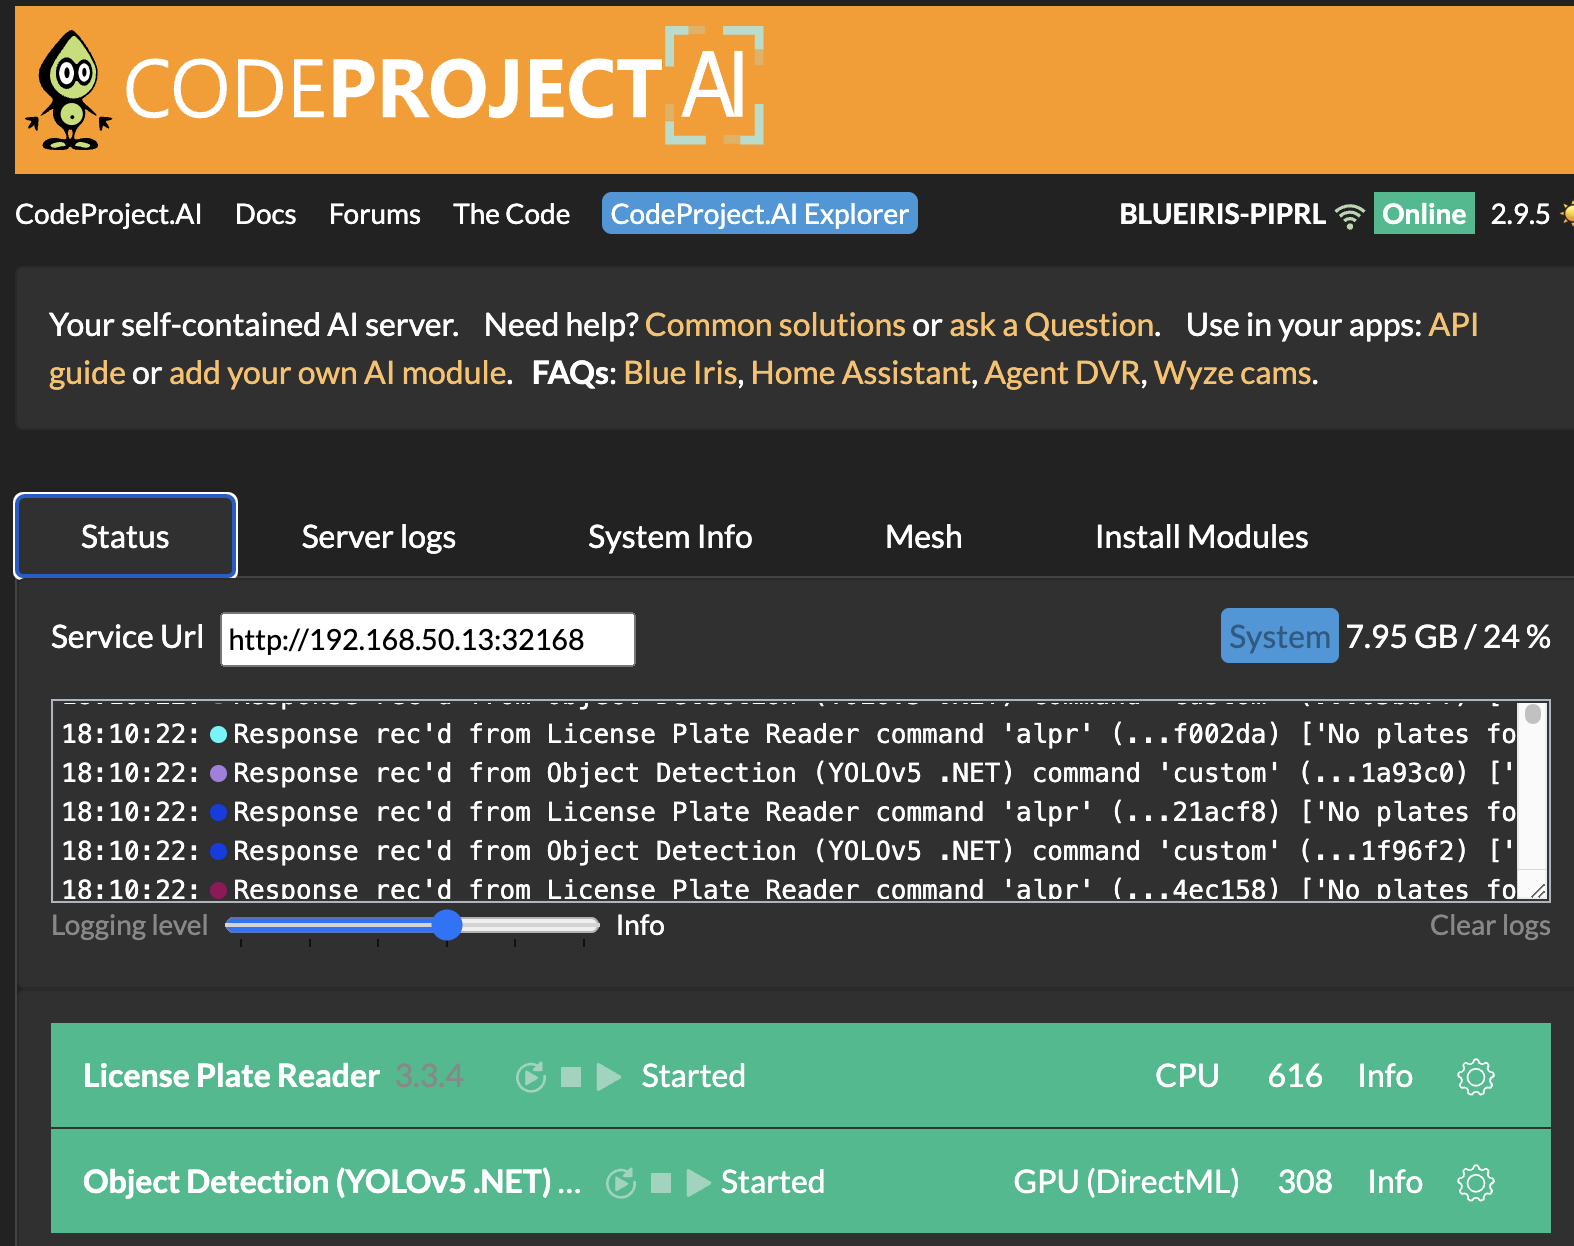Screen dimensions: 1574x1246
Task: Click the BLUEIRIS-PIPRL server name
Action: (x=1222, y=214)
